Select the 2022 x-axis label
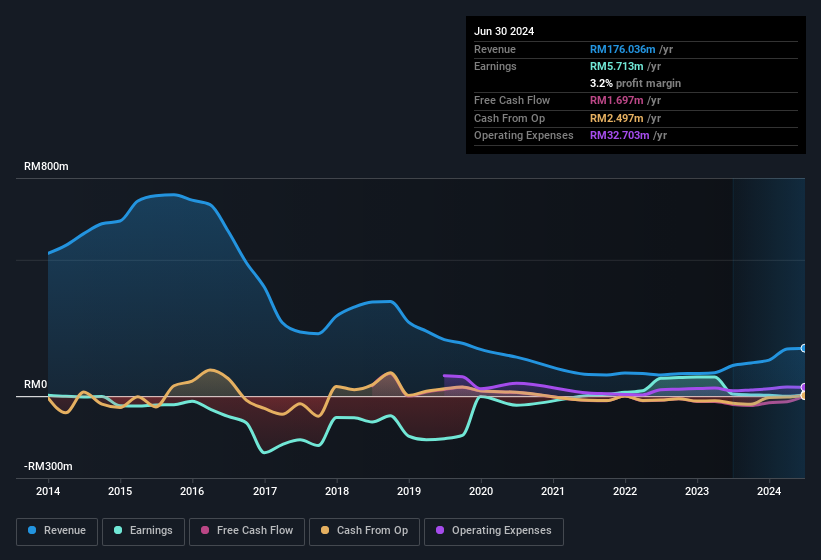 point(625,491)
